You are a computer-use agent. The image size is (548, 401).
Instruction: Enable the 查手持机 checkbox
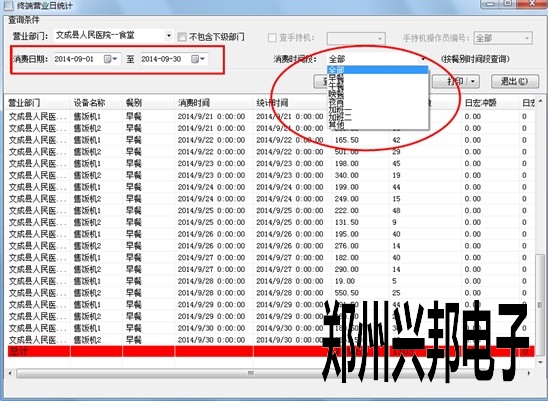(272, 37)
